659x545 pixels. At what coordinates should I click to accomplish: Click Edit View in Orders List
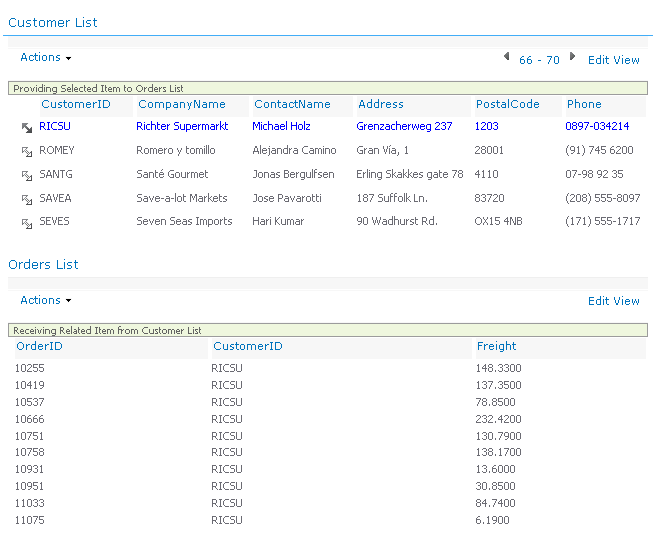614,301
